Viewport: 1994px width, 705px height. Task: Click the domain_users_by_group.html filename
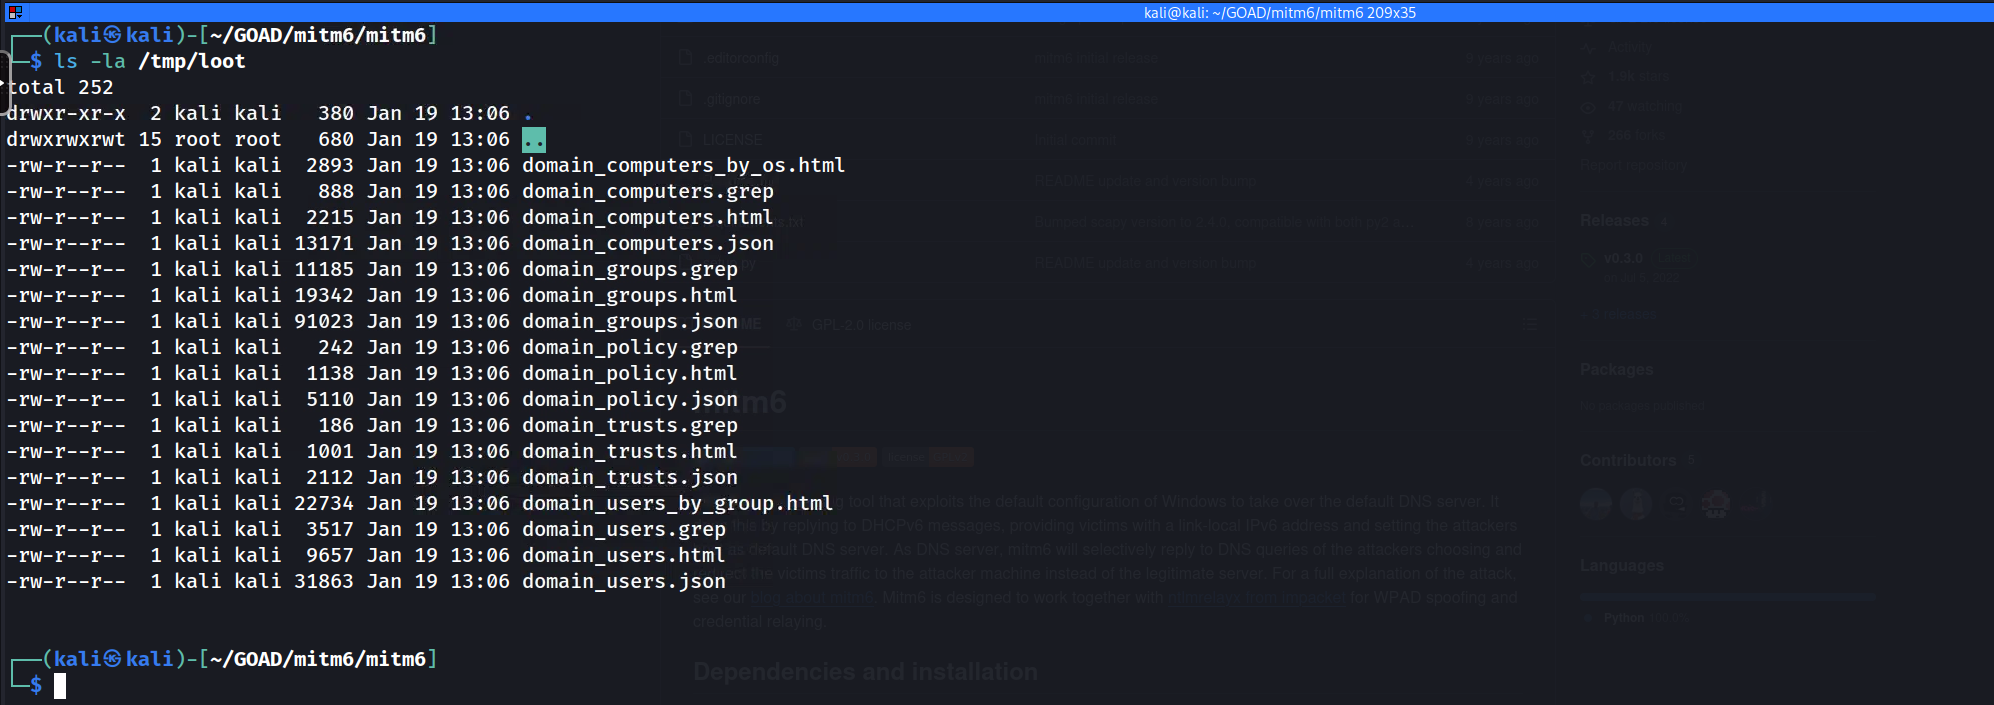(677, 503)
